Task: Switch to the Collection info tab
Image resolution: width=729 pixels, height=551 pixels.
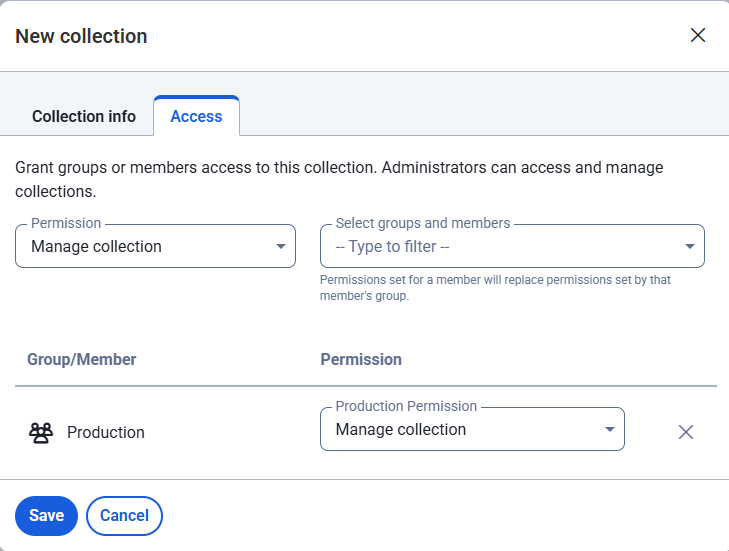Action: tap(84, 116)
